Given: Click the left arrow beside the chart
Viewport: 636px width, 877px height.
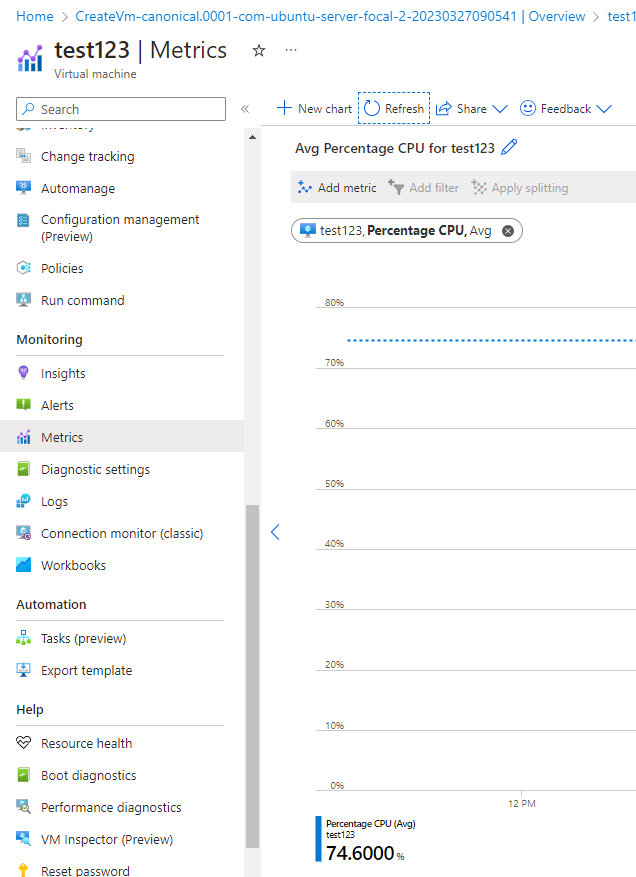Looking at the screenshot, I should [275, 532].
